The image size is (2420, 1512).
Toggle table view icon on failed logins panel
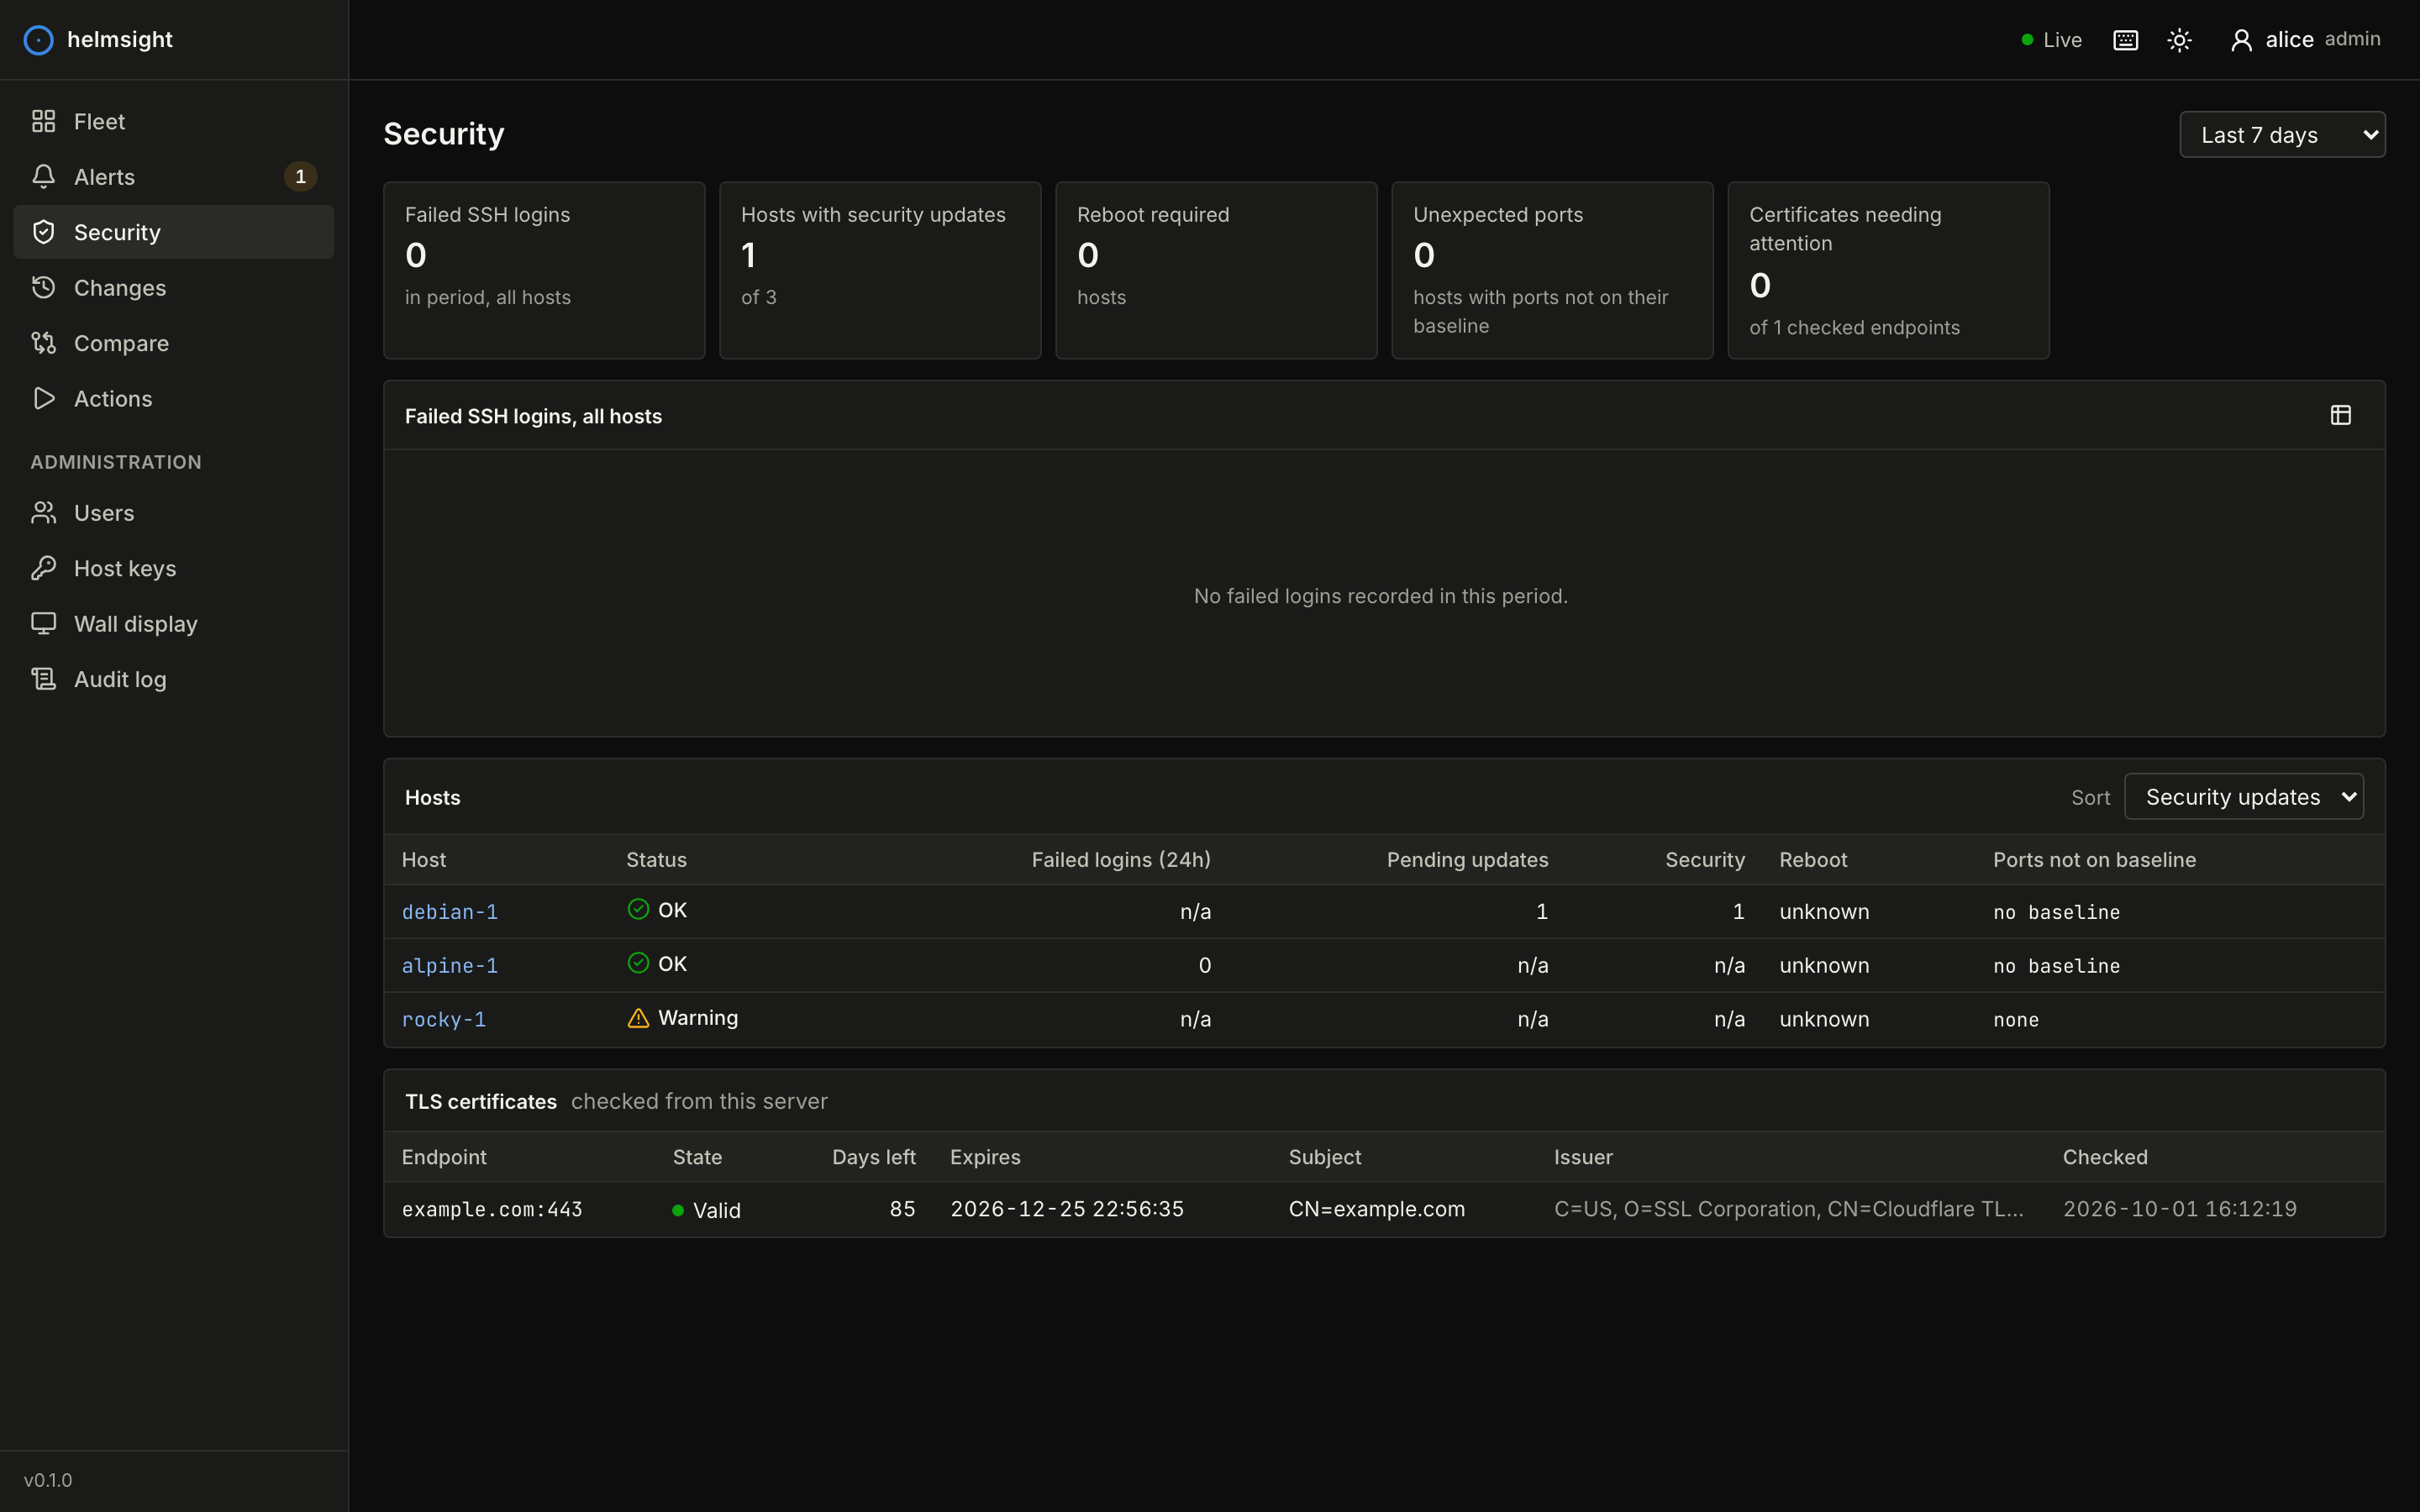pos(2340,415)
